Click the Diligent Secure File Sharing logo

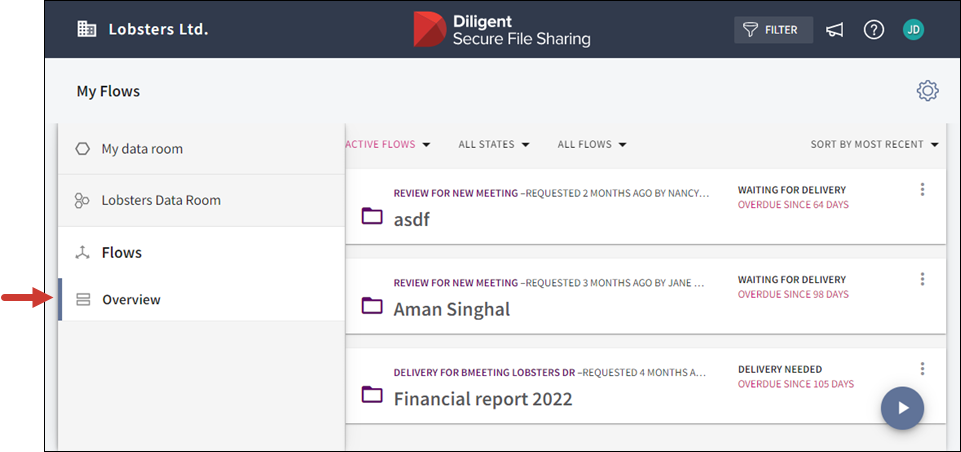click(x=502, y=30)
